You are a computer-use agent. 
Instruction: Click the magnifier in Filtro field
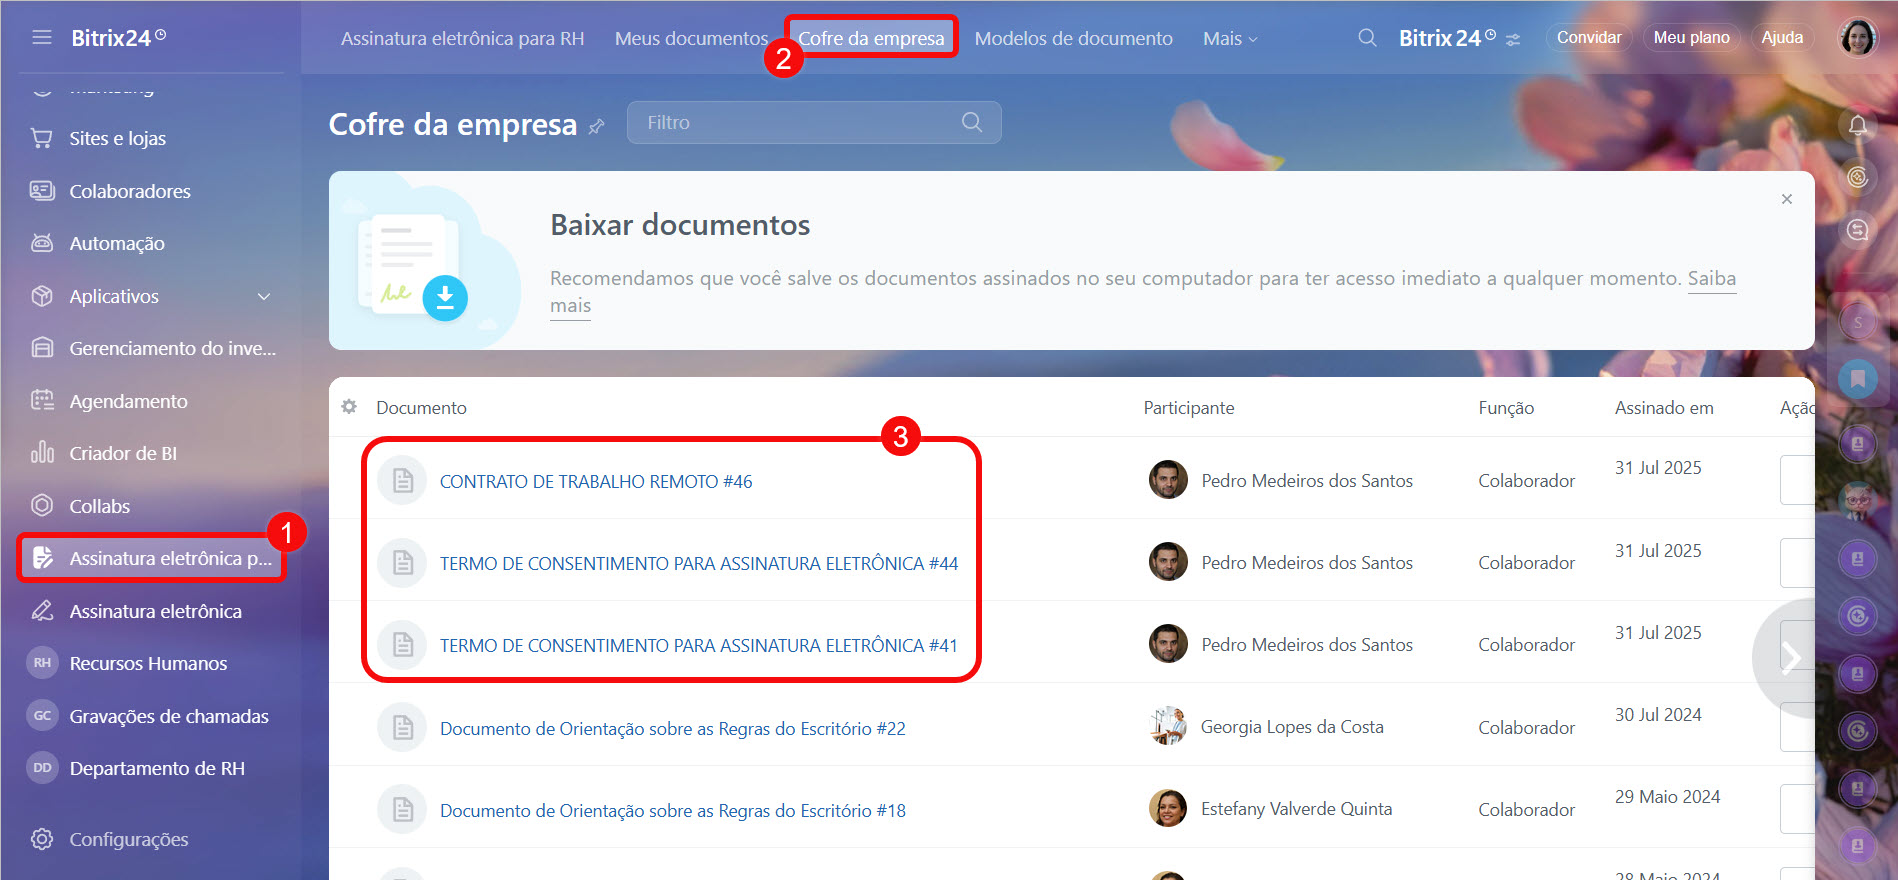tap(971, 122)
